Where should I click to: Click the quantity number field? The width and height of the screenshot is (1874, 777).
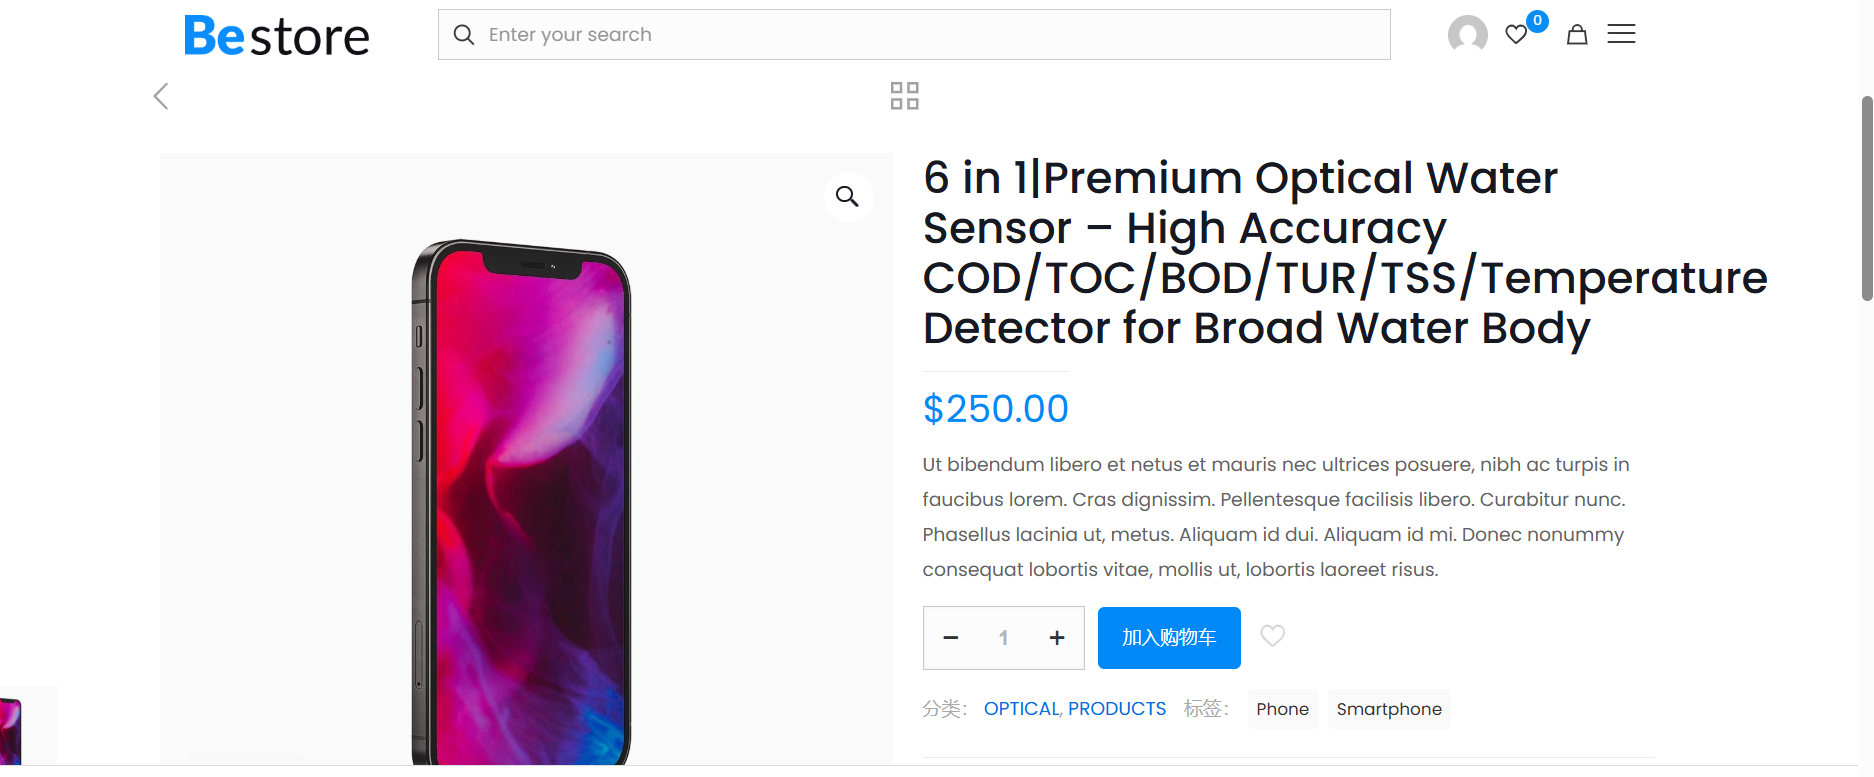tap(1003, 638)
